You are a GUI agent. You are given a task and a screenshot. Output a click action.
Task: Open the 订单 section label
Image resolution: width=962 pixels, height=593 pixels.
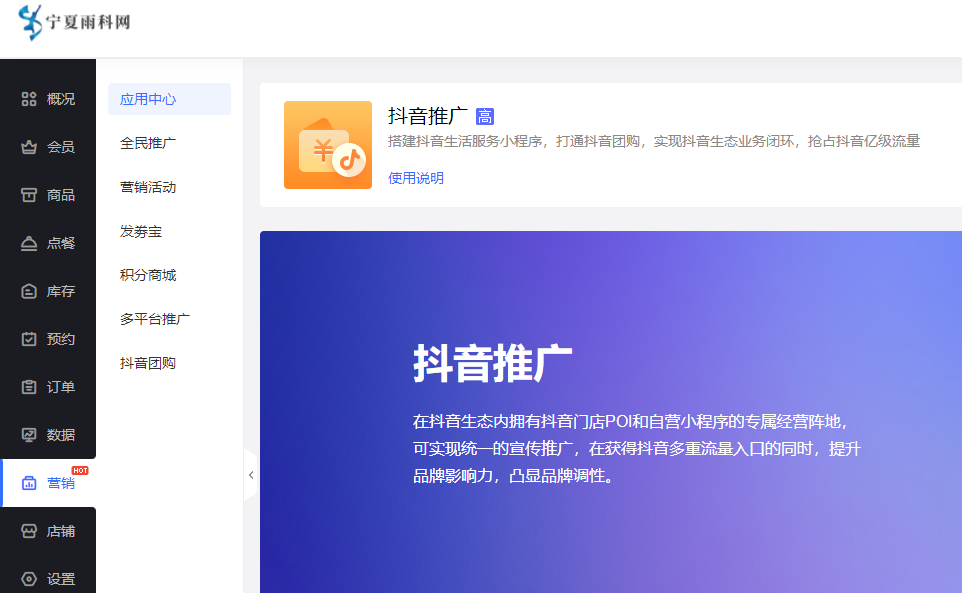[61, 387]
